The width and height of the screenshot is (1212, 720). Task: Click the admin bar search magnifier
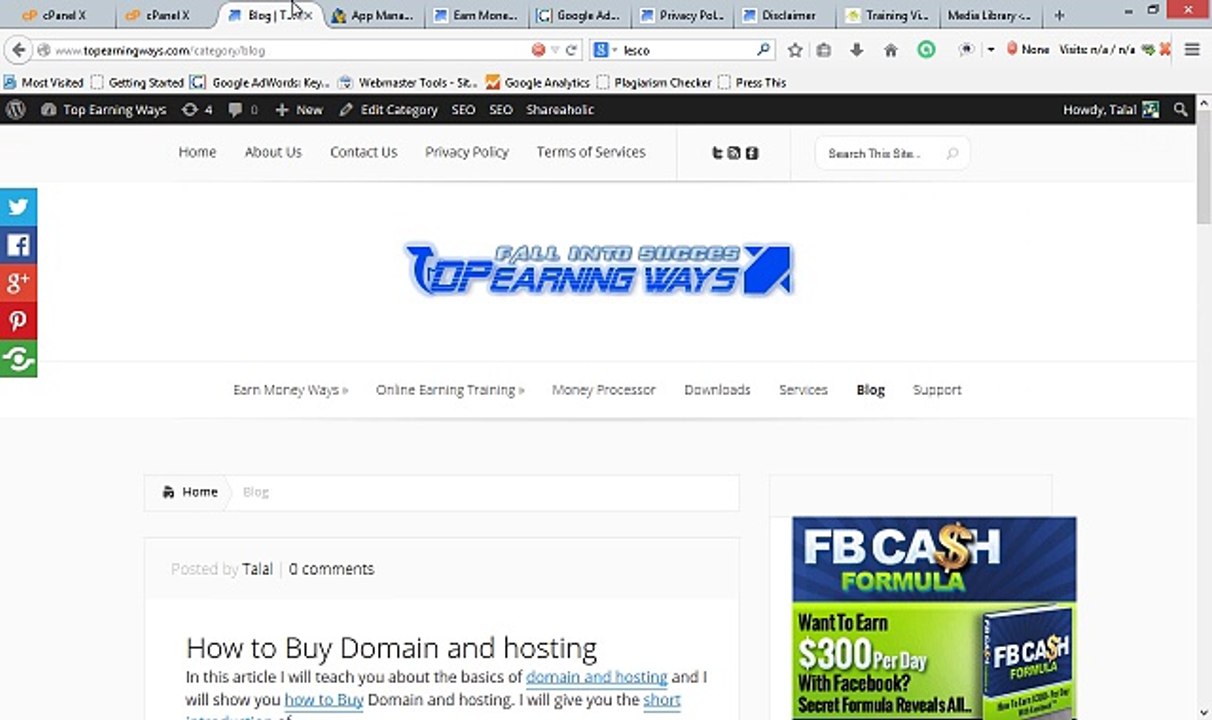pyautogui.click(x=1181, y=110)
